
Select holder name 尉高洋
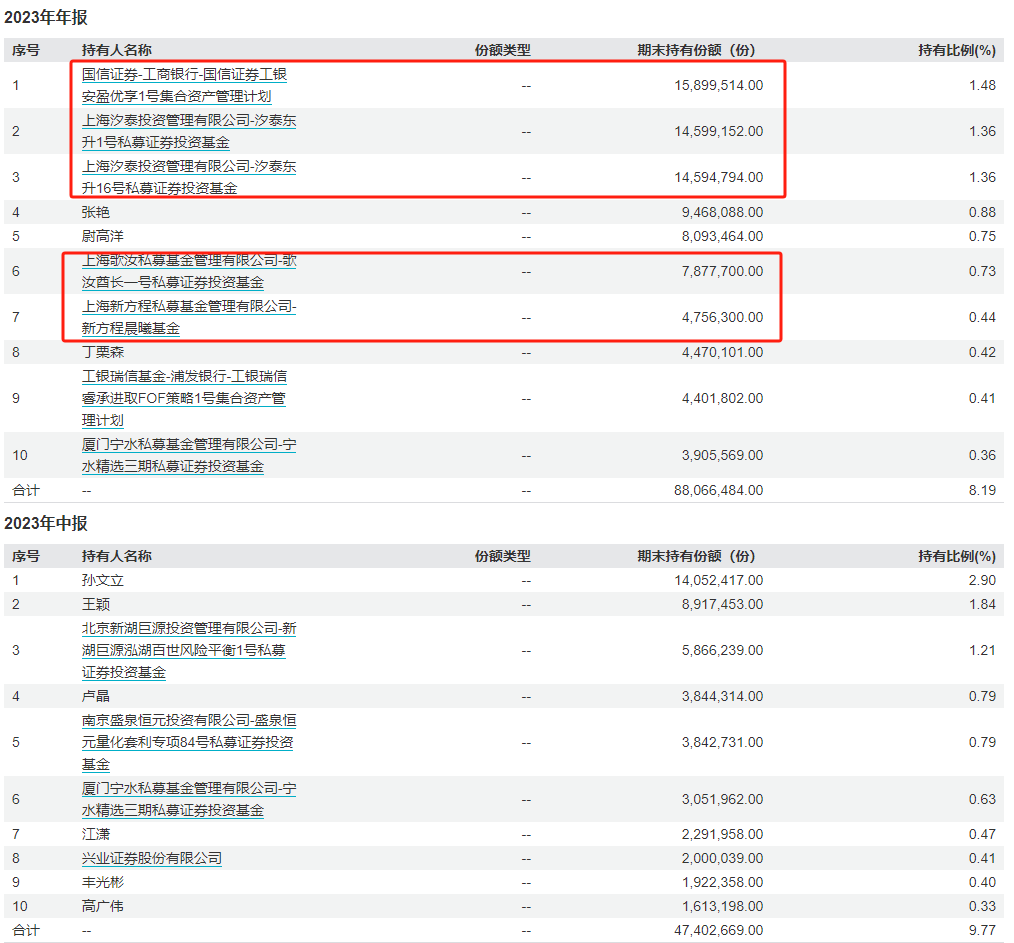pyautogui.click(x=103, y=236)
